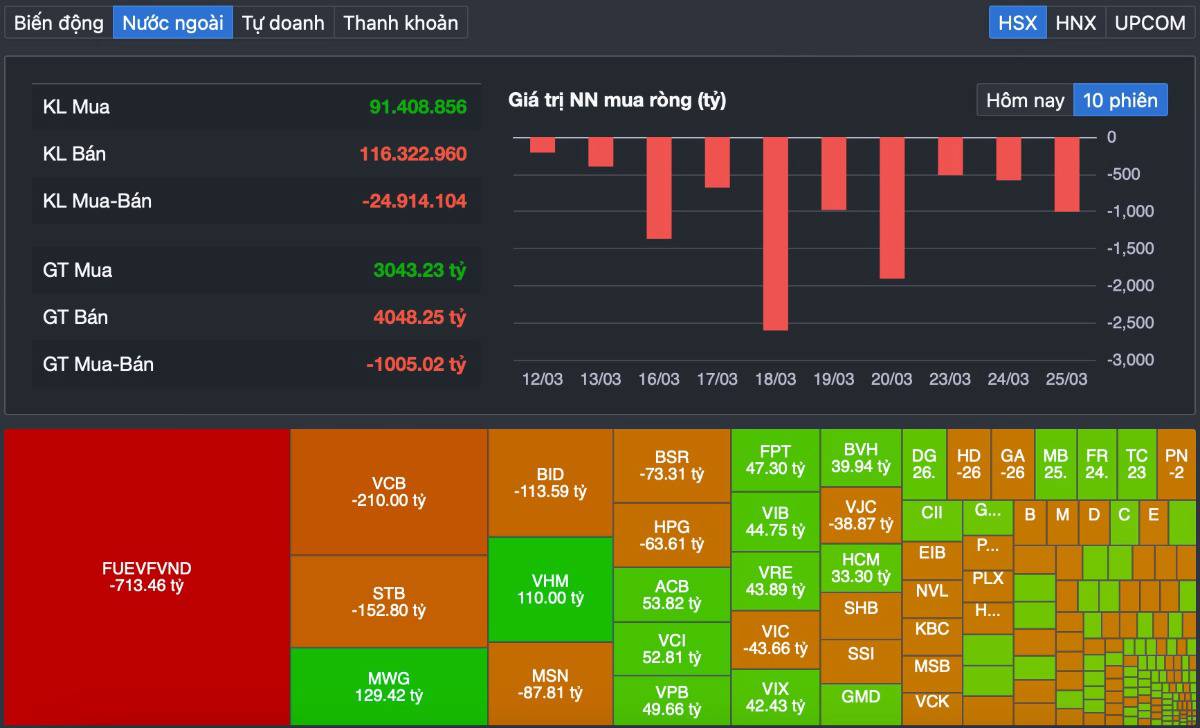Switch to the Biến động tab
Image resolution: width=1200 pixels, height=728 pixels.
click(58, 22)
